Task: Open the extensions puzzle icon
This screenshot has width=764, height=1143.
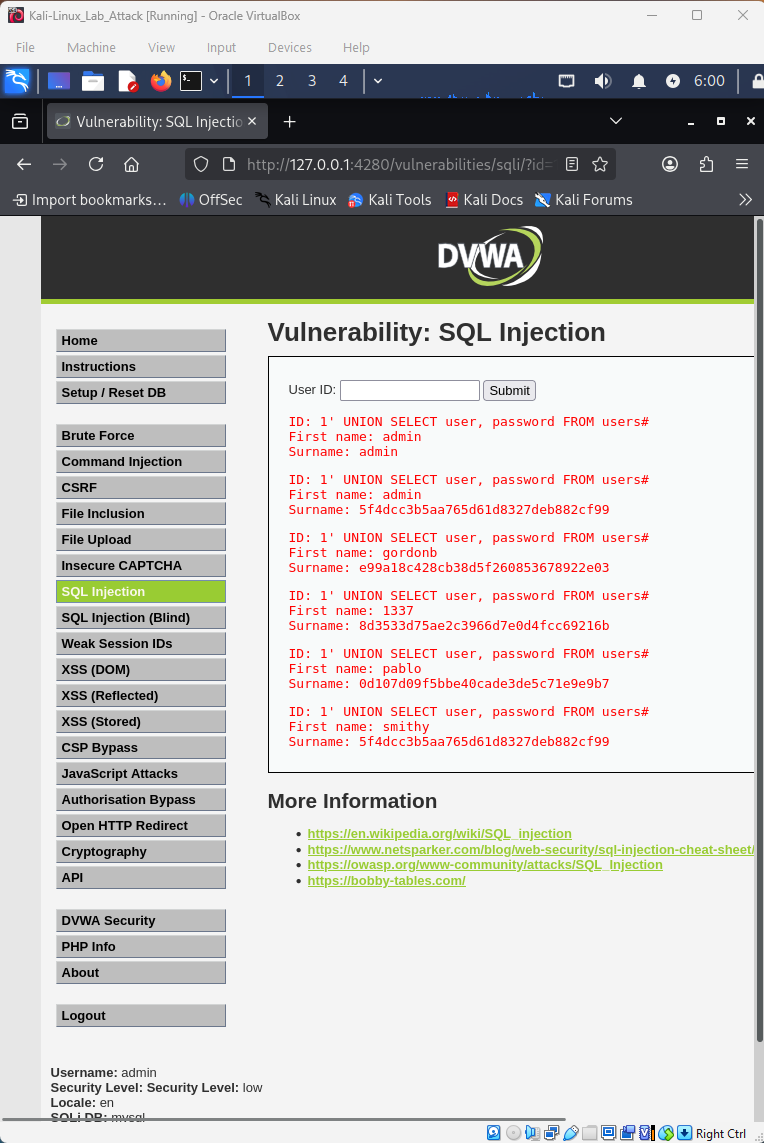Action: pos(706,165)
